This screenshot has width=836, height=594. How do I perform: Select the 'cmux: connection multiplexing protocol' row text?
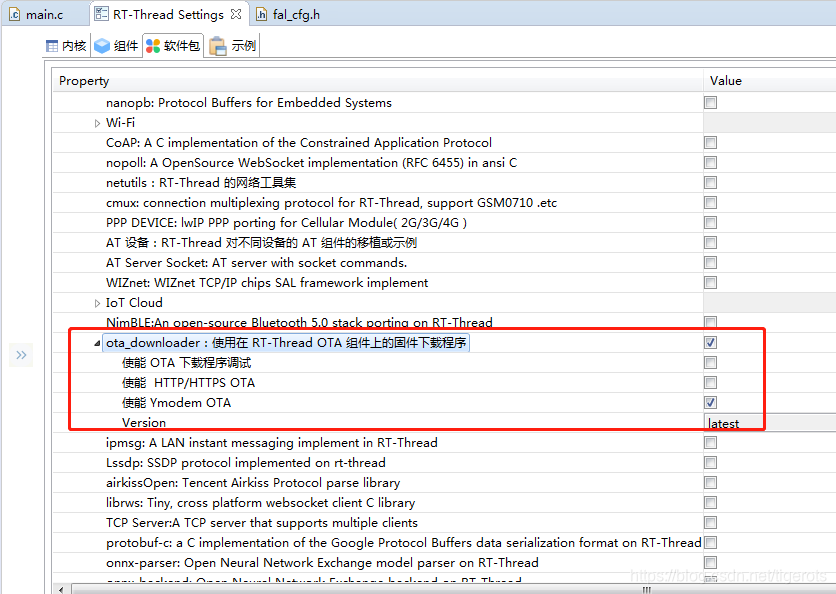331,203
